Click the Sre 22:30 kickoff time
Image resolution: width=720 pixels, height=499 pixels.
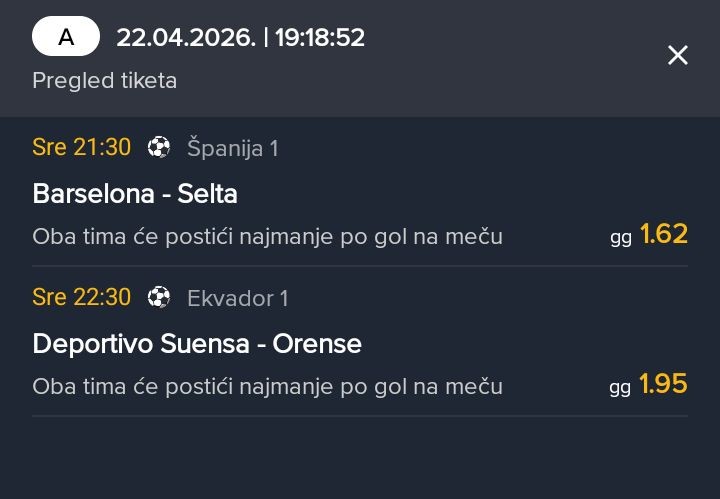click(82, 297)
